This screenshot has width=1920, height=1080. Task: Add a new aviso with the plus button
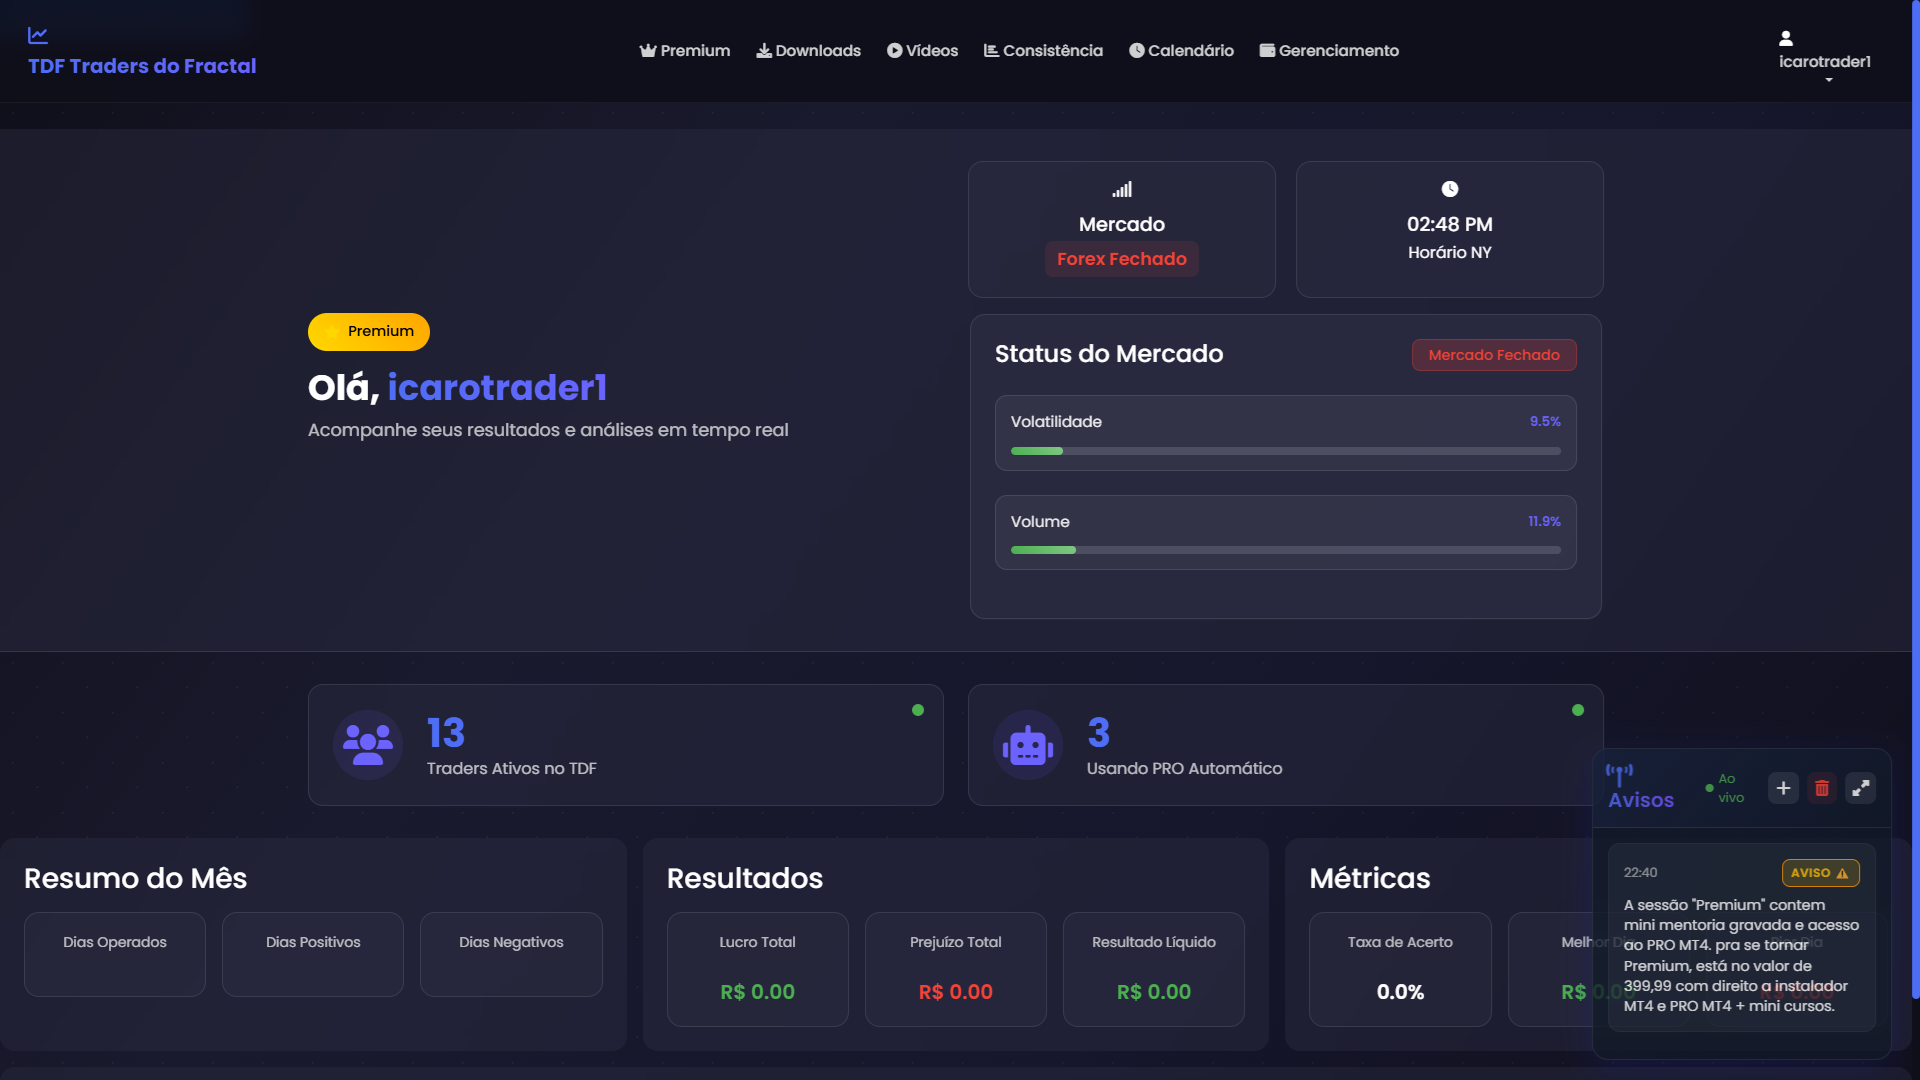(x=1783, y=788)
